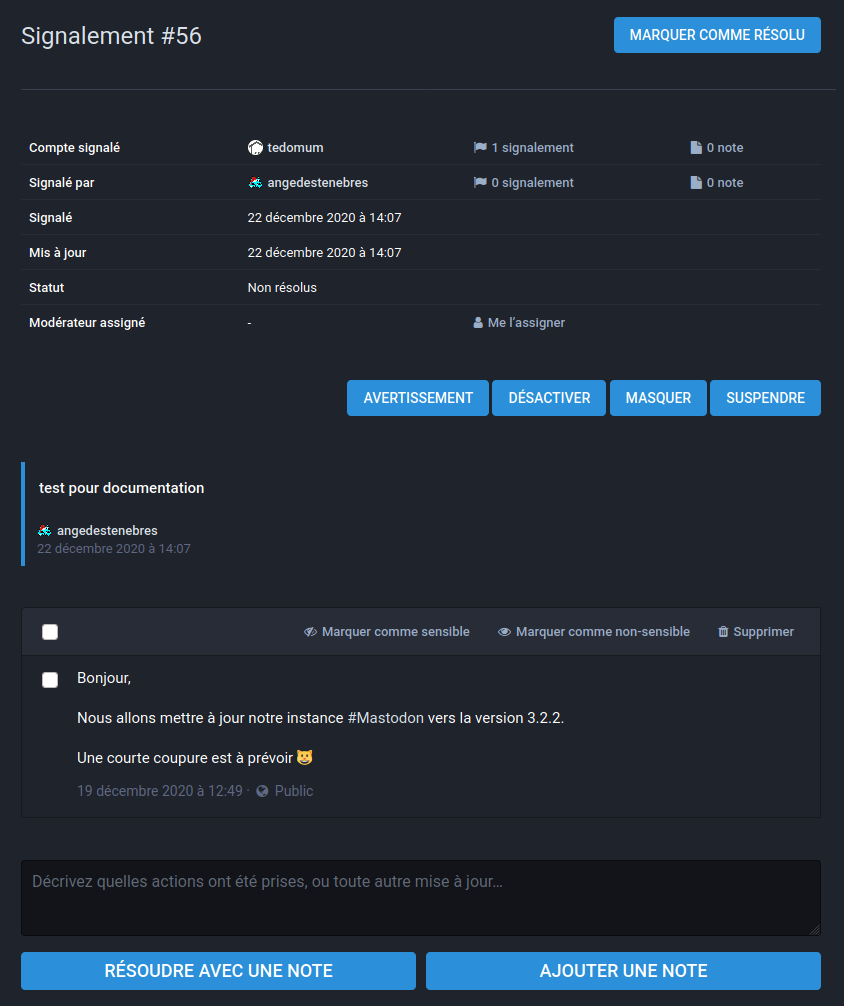Click the note icon in tedomum row
The height and width of the screenshot is (1006, 844).
[696, 148]
